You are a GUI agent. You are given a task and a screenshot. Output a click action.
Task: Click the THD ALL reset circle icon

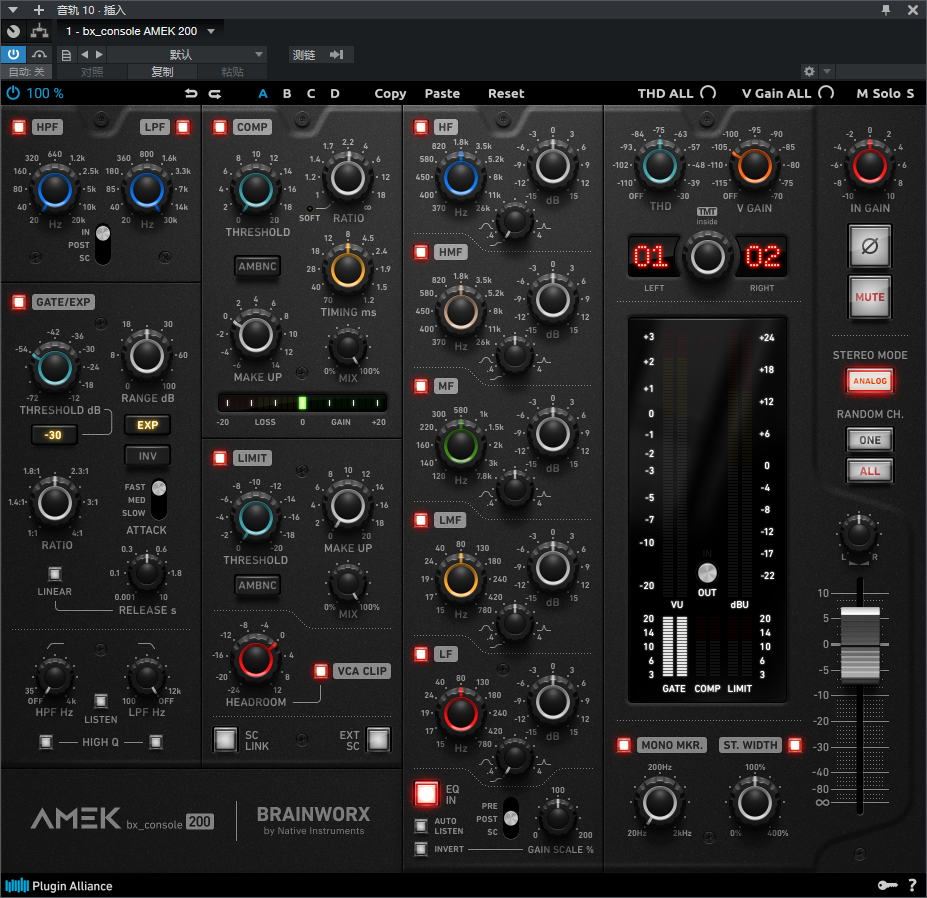pos(708,93)
